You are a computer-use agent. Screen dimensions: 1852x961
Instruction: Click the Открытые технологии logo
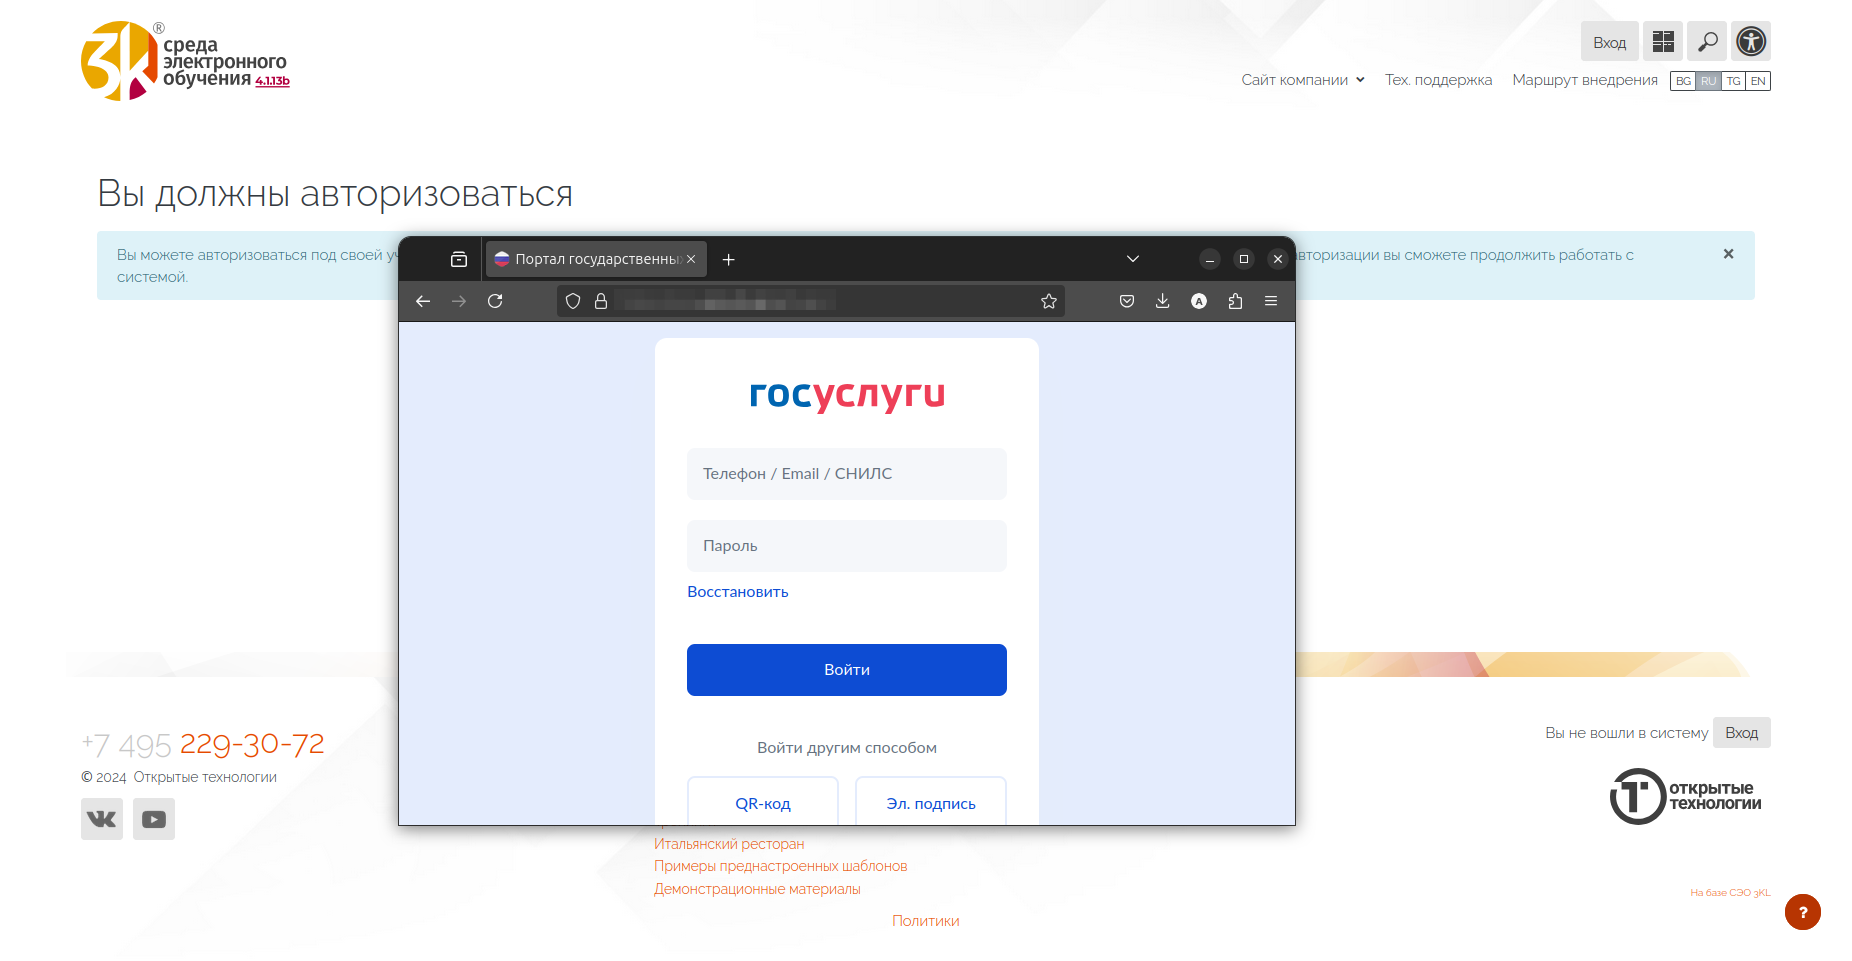(1686, 796)
